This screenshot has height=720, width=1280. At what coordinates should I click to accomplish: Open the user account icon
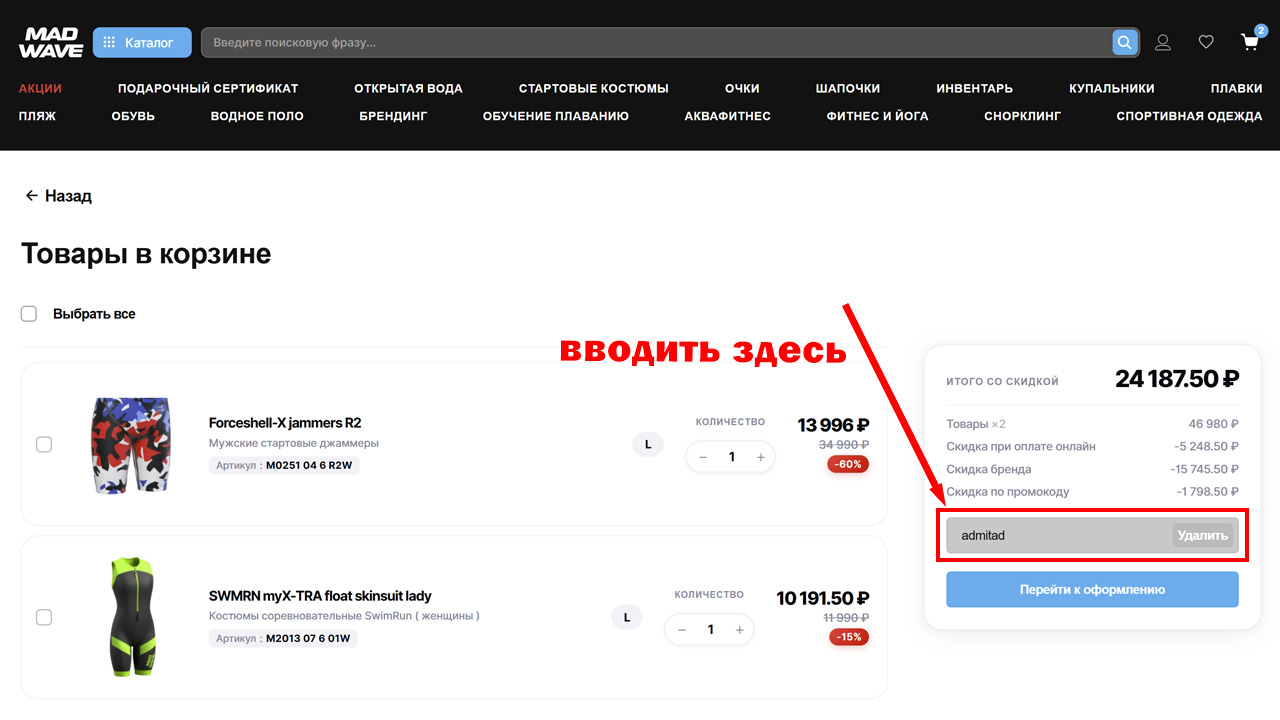pyautogui.click(x=1163, y=42)
